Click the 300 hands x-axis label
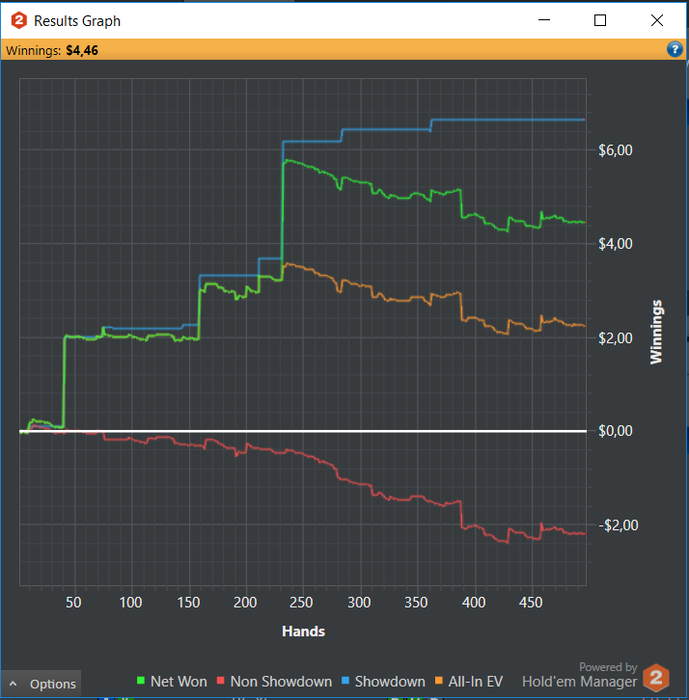This screenshot has height=700, width=689. (x=359, y=603)
